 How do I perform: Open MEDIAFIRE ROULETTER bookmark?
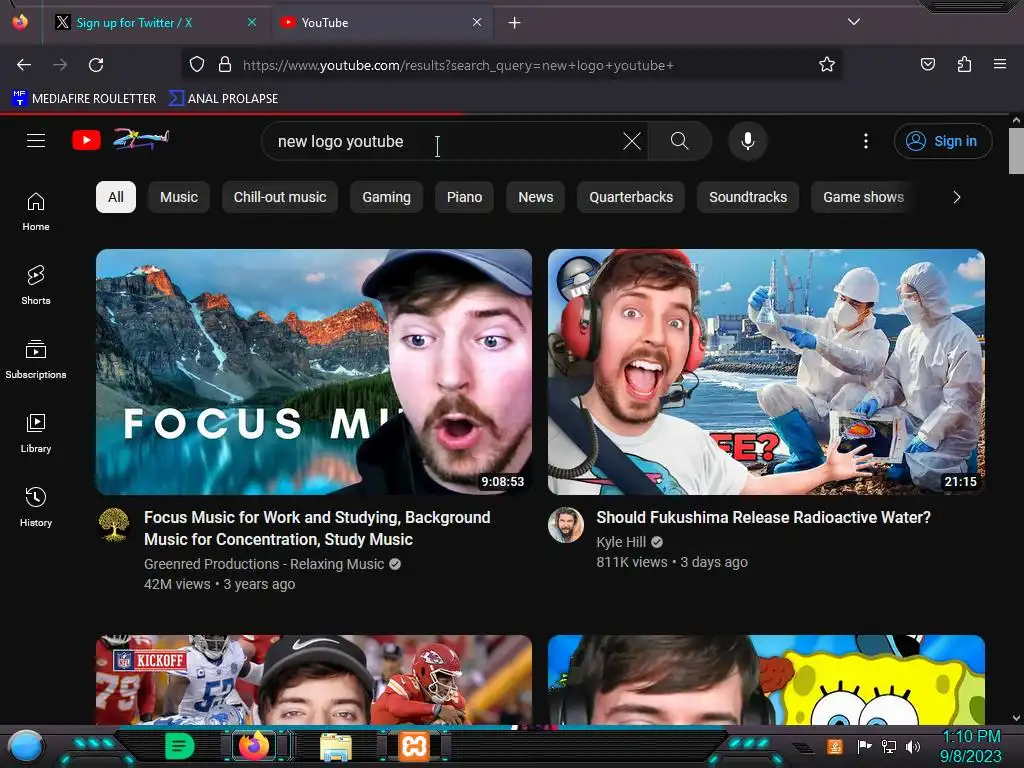pos(84,99)
